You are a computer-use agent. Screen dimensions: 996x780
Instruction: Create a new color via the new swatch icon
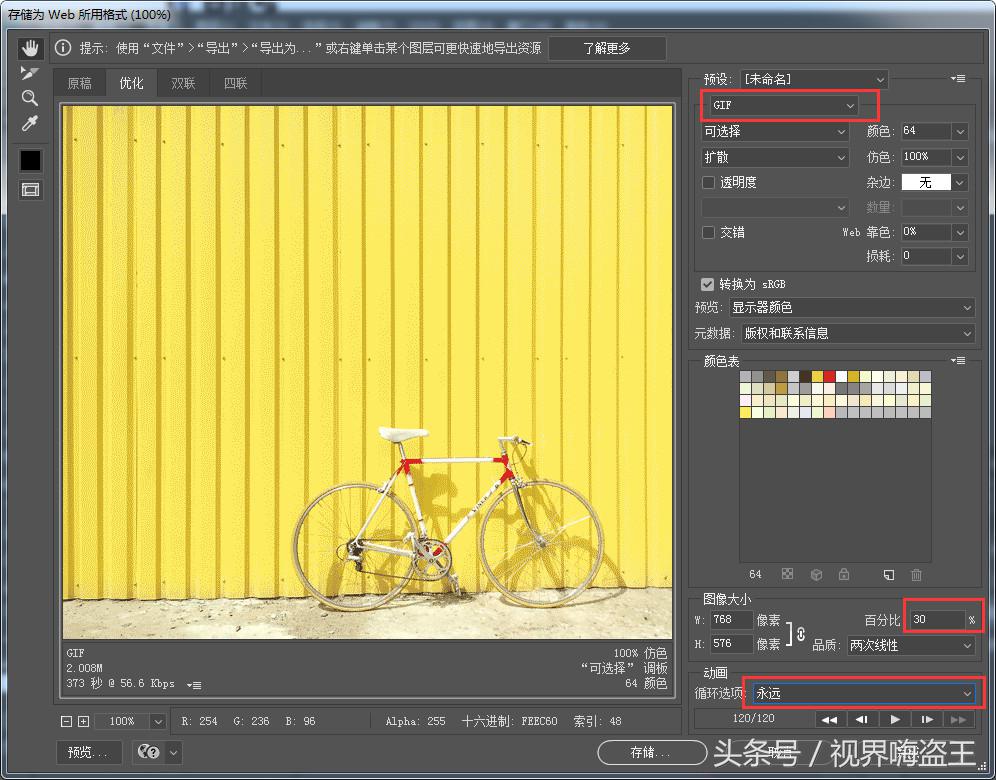click(x=890, y=575)
